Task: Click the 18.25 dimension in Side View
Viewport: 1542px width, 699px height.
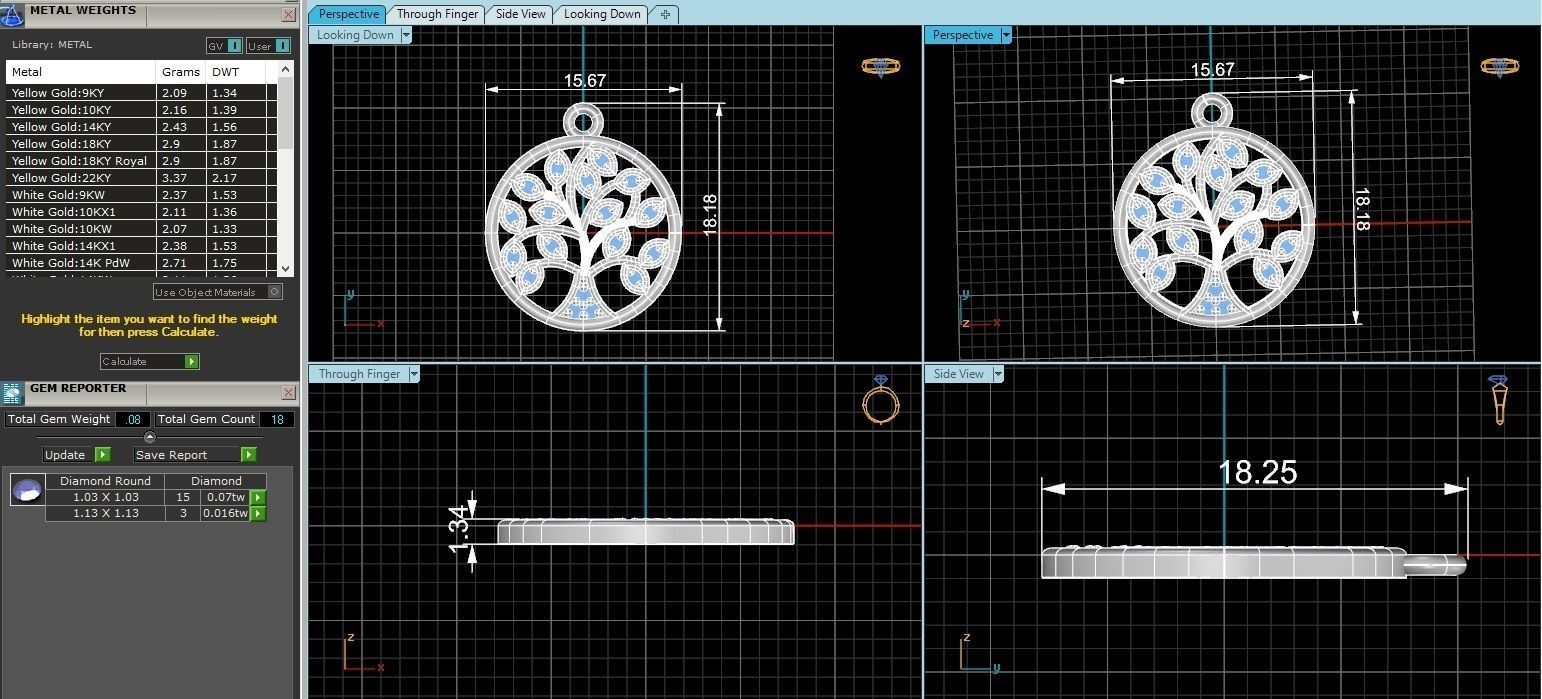Action: (x=1257, y=472)
